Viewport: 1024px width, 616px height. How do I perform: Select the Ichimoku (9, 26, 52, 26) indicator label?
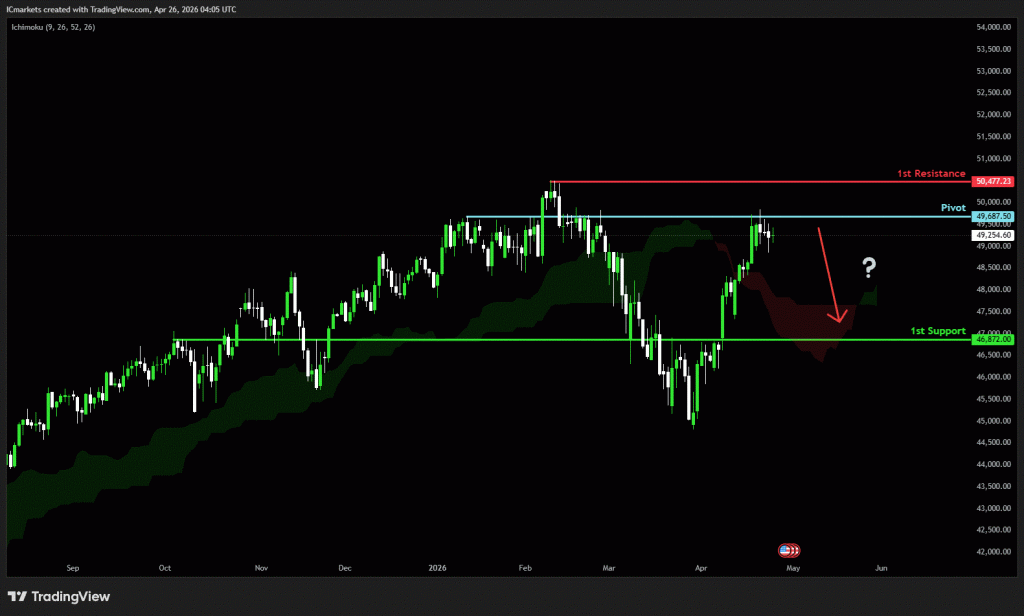[x=55, y=26]
